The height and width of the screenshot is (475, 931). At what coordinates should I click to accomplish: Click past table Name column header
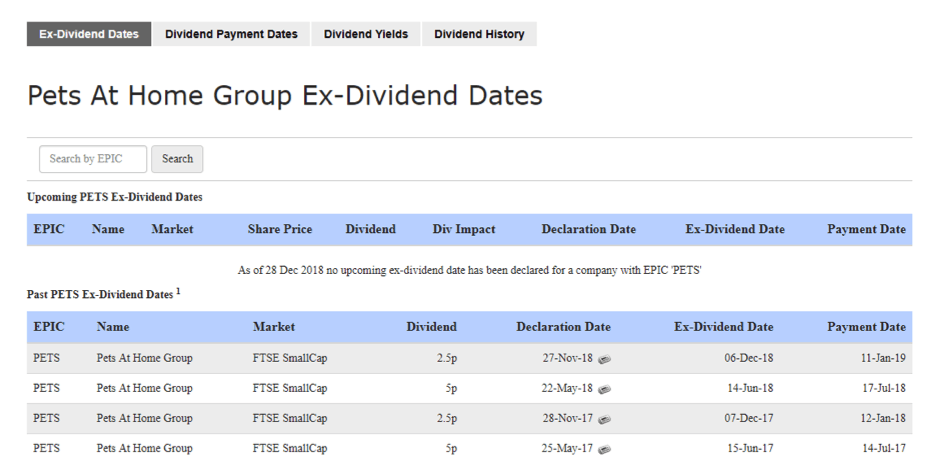[x=113, y=327]
